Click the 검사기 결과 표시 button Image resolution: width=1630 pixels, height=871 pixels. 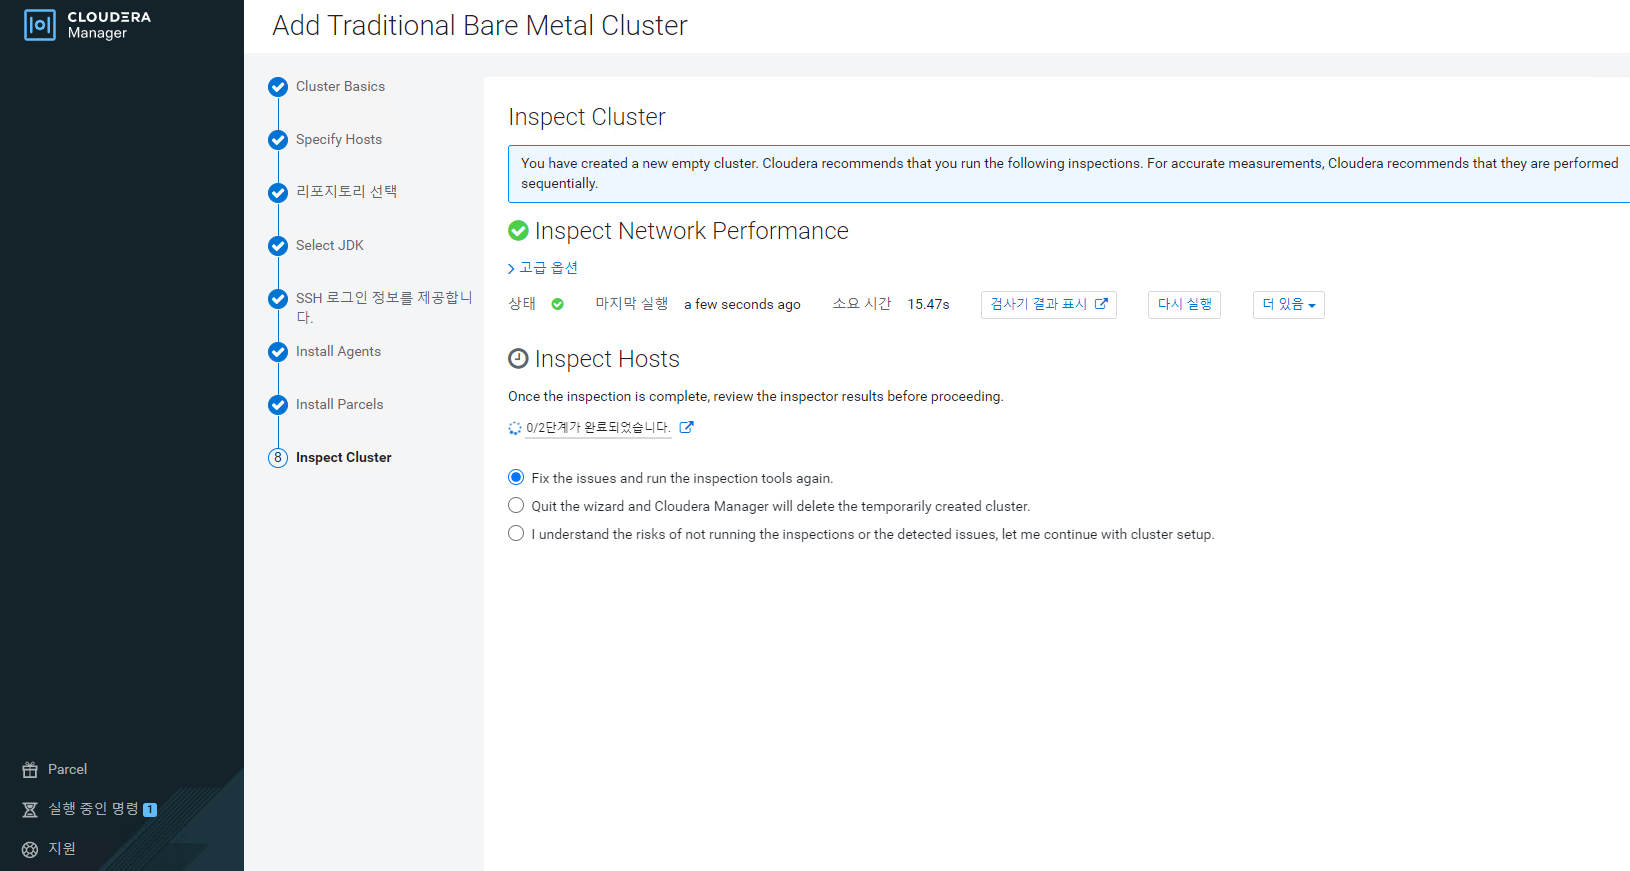[1049, 305]
